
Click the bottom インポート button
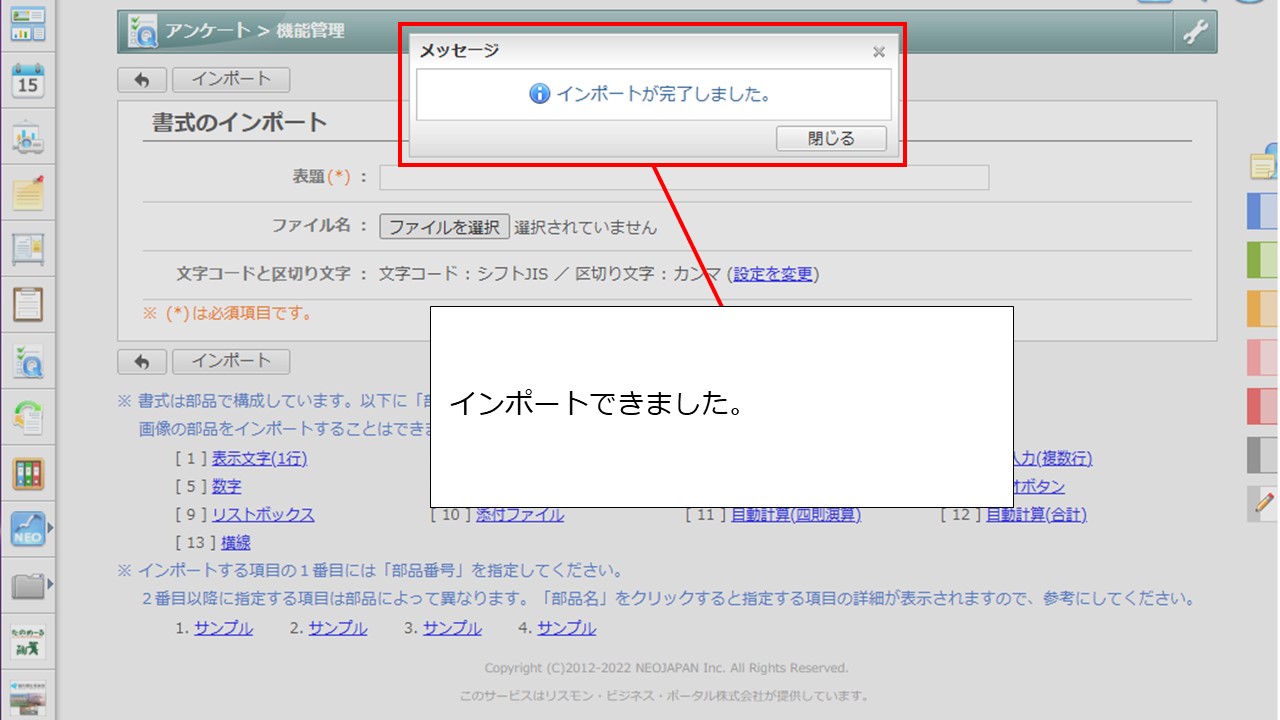click(x=231, y=361)
